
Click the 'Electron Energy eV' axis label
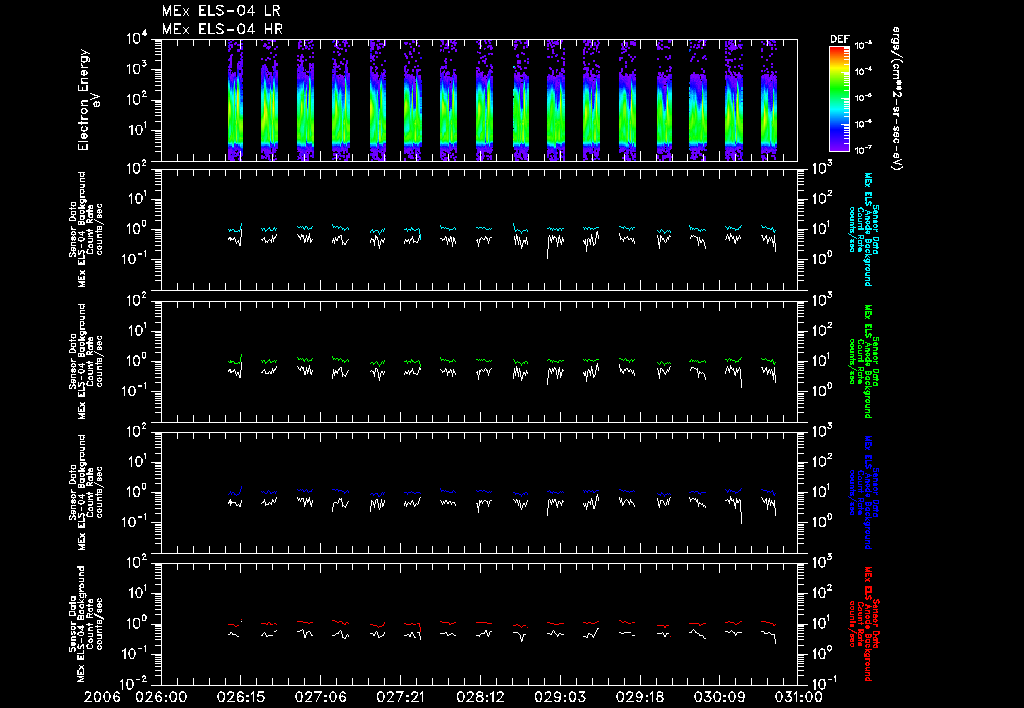point(88,100)
